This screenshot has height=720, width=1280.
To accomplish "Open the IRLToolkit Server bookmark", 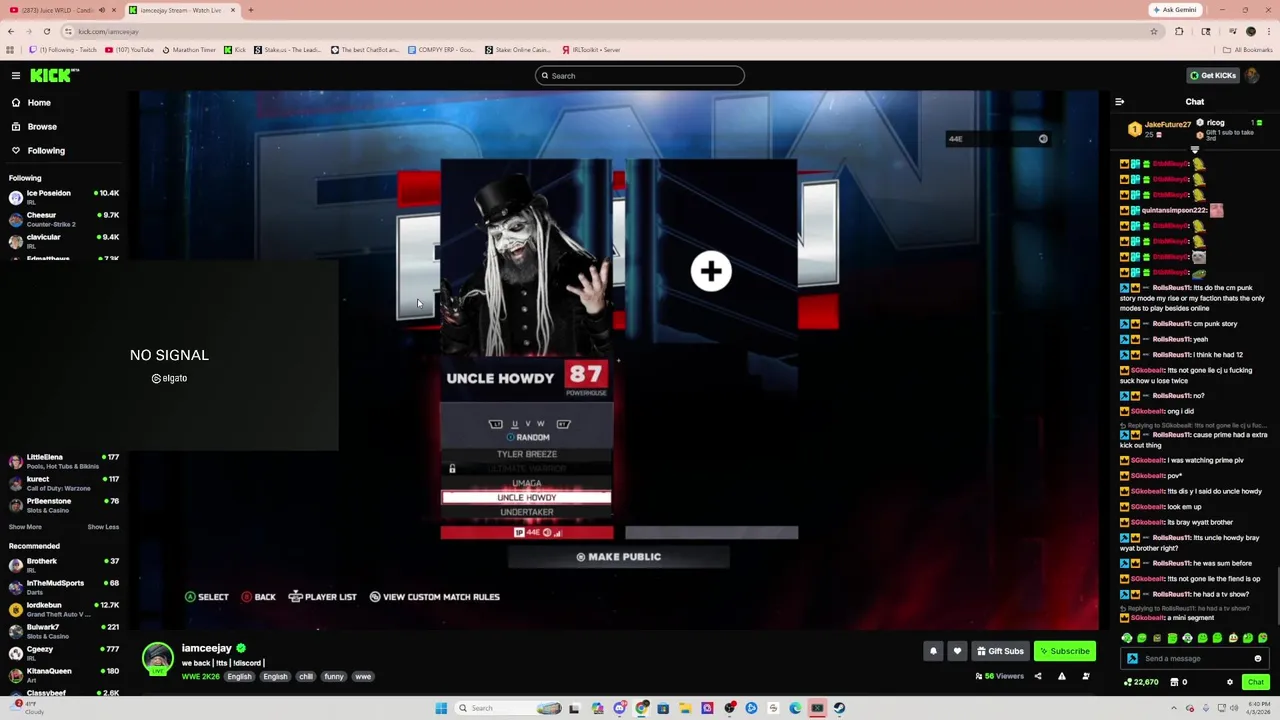I will pos(590,50).
